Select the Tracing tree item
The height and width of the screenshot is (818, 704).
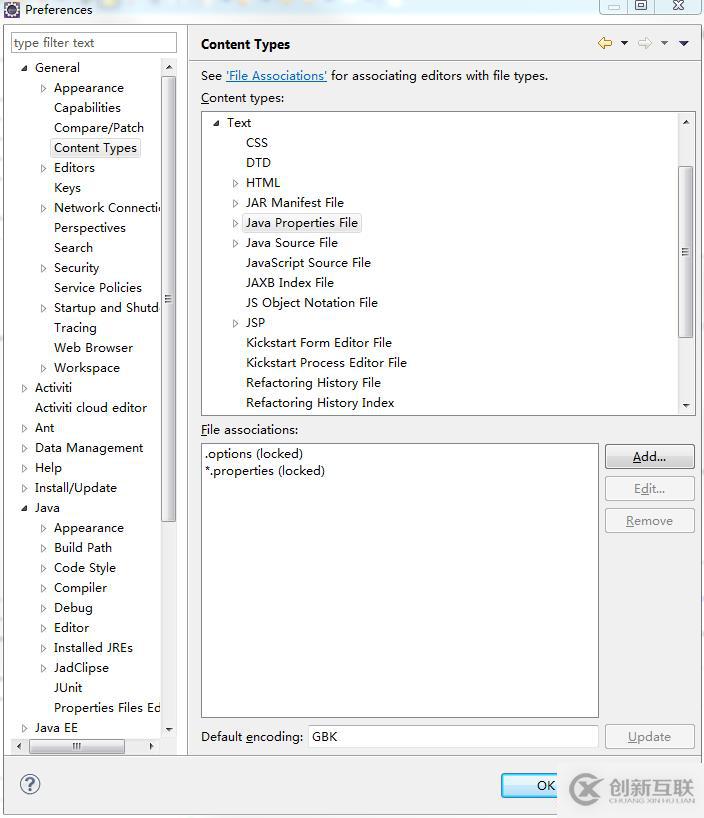[75, 328]
